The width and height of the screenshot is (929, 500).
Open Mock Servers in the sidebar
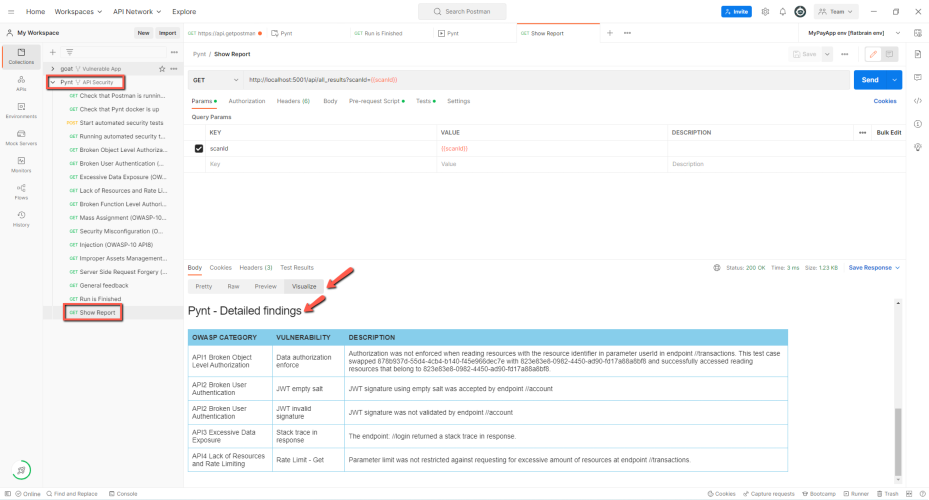[21, 137]
